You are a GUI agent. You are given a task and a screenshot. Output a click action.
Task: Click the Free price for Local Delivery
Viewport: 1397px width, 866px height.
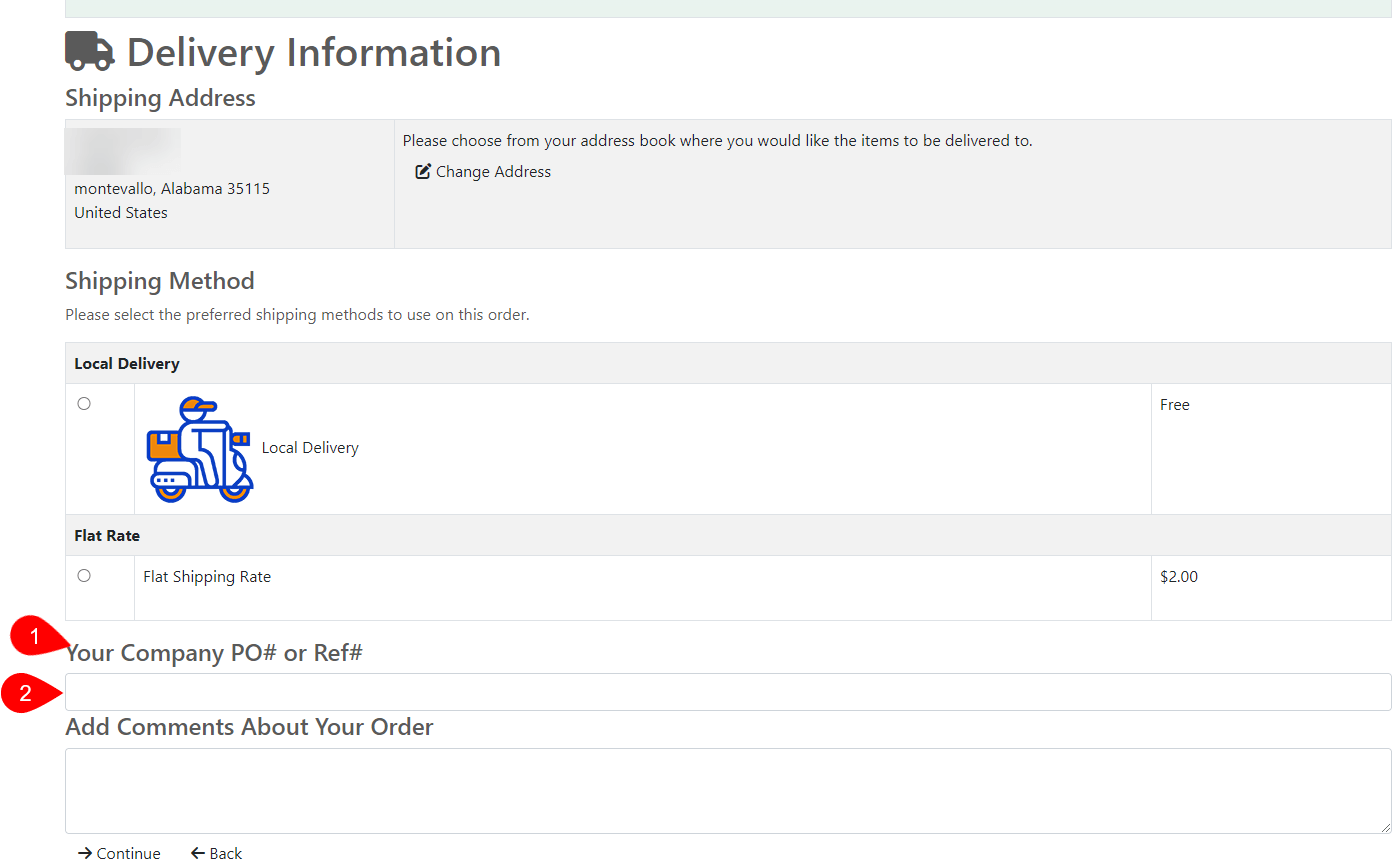tap(1175, 405)
